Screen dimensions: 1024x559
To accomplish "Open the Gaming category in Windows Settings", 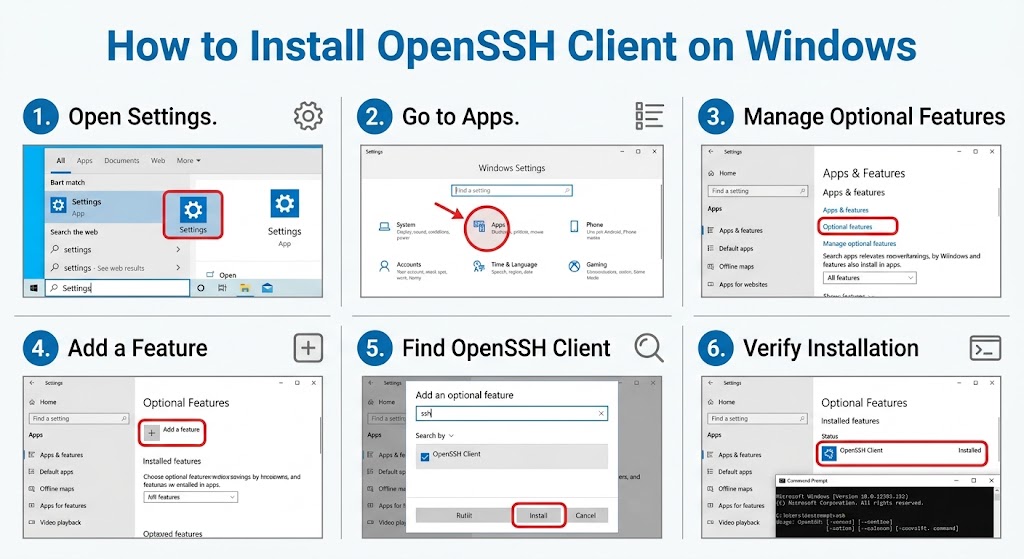I will click(607, 270).
